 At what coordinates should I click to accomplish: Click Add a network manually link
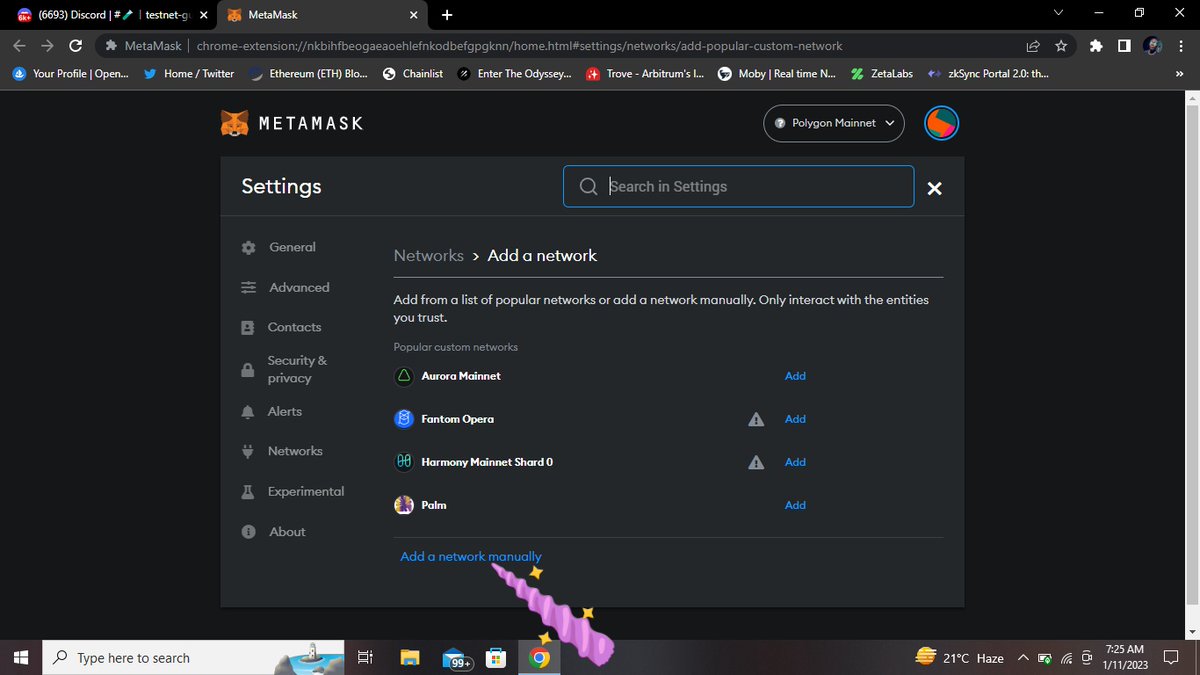(471, 557)
